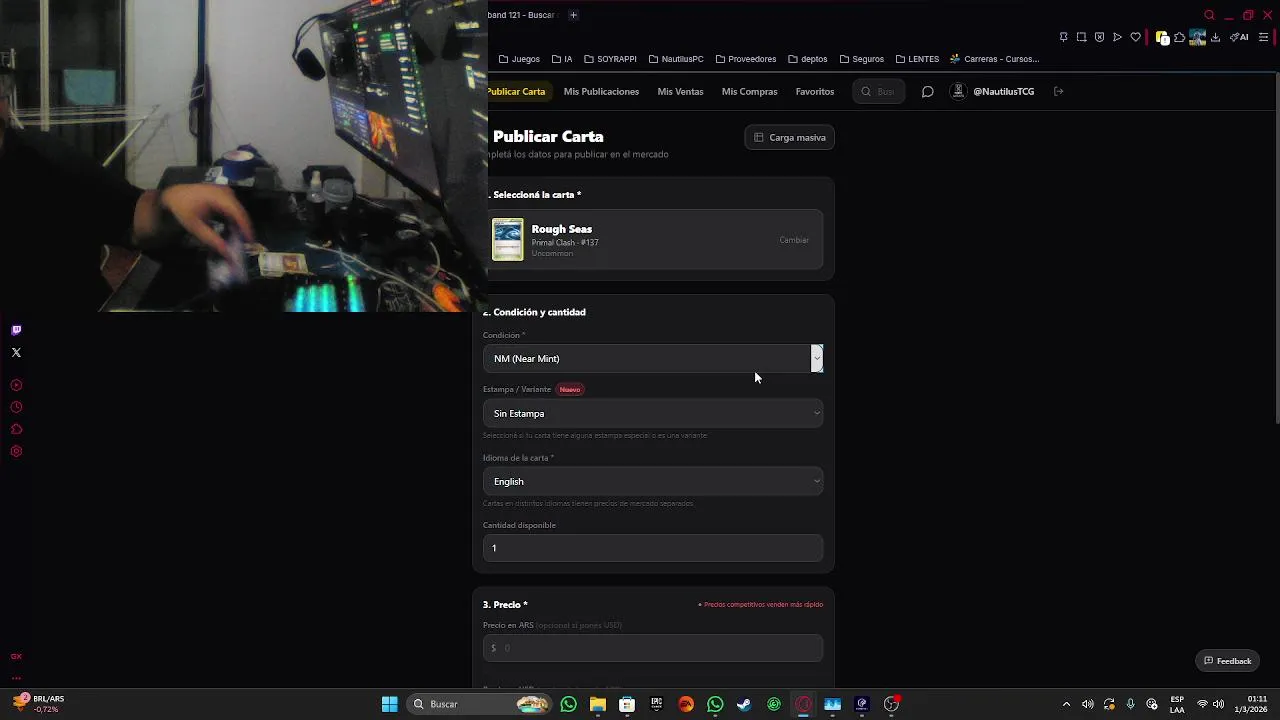The height and width of the screenshot is (720, 1280).
Task: Click the Carga masiva button
Action: point(790,137)
